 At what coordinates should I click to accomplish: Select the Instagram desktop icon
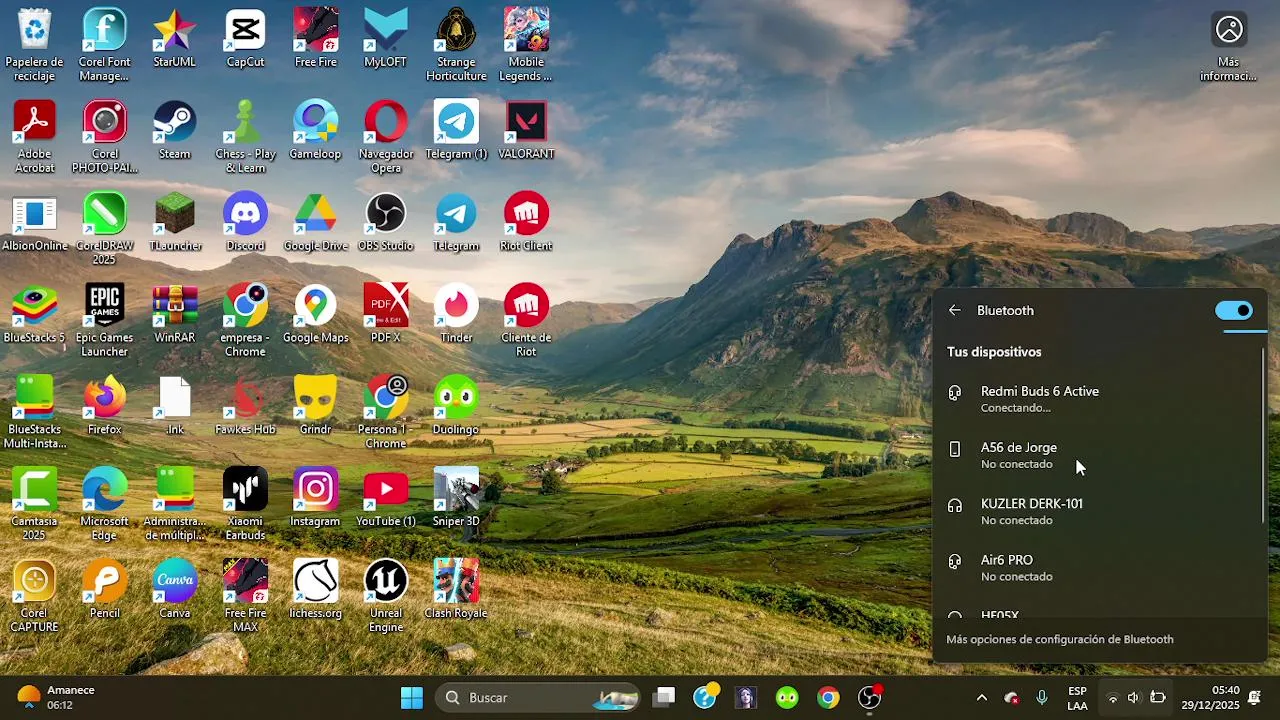(x=315, y=499)
